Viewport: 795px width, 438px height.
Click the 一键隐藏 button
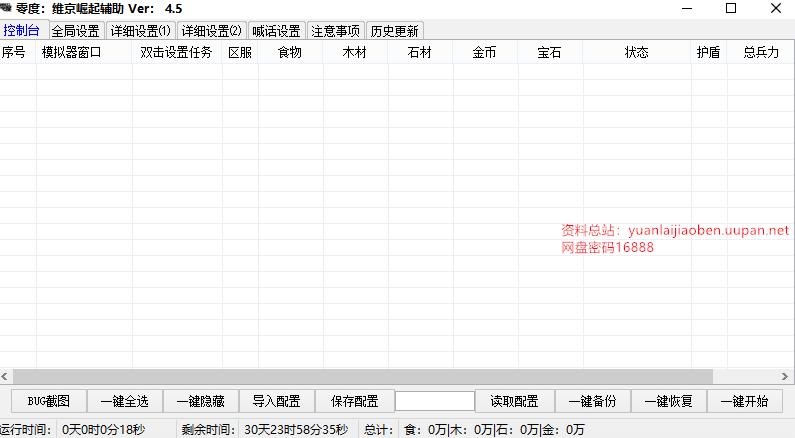point(201,402)
